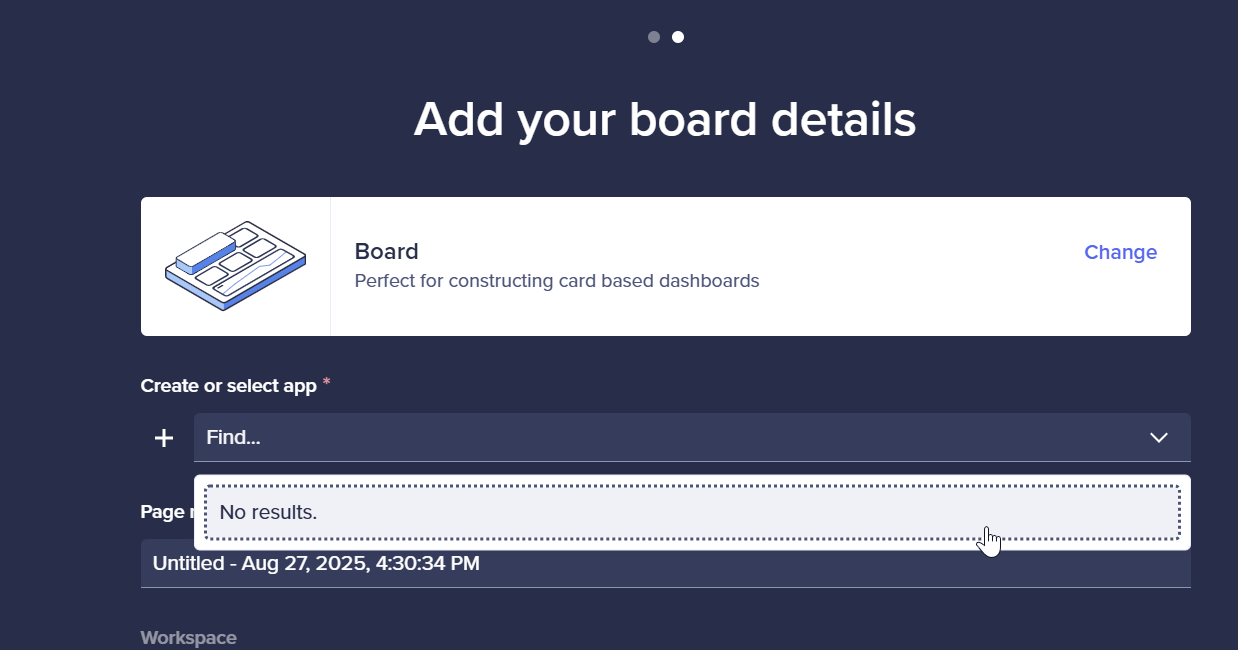Select the second, active step dot indicator
This screenshot has height=650, width=1238.
pos(678,37)
